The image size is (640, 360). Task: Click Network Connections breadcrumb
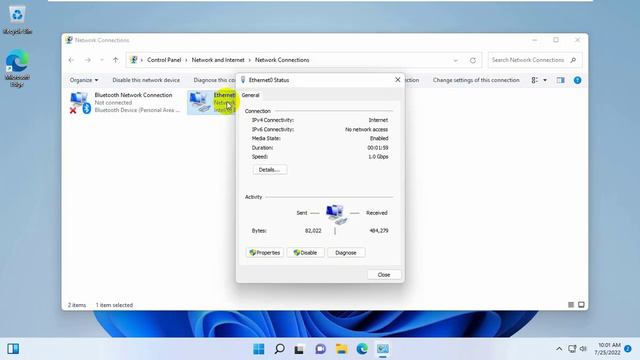pos(282,60)
